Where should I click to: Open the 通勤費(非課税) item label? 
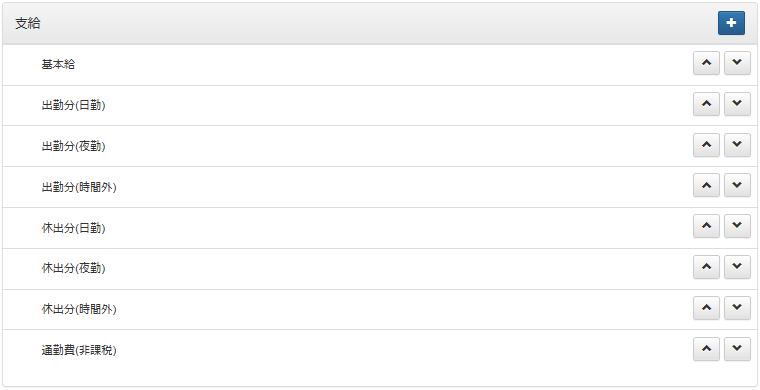[x=79, y=350]
